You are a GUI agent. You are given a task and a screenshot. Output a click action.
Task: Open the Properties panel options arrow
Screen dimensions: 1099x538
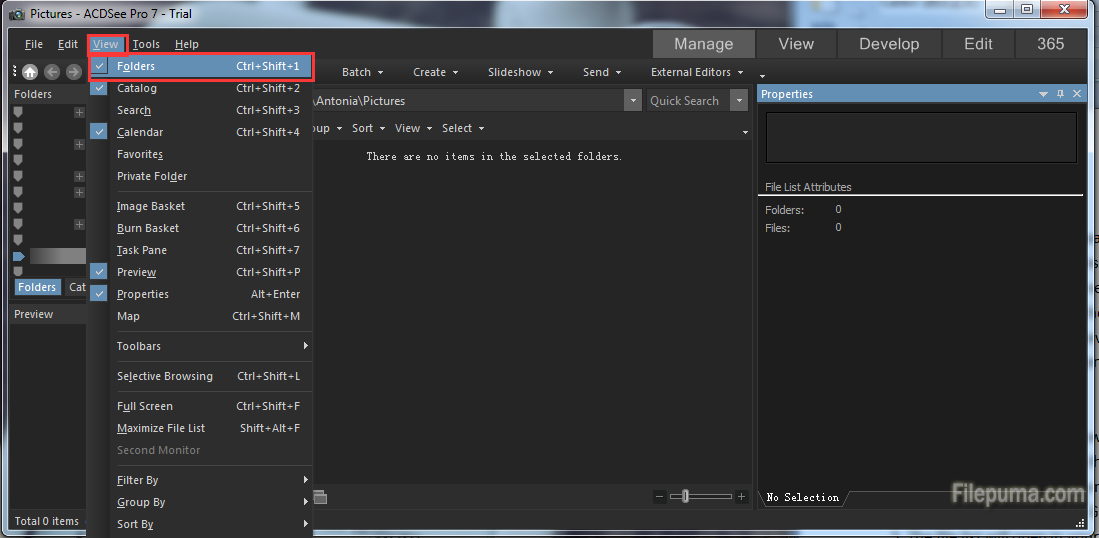(1044, 94)
